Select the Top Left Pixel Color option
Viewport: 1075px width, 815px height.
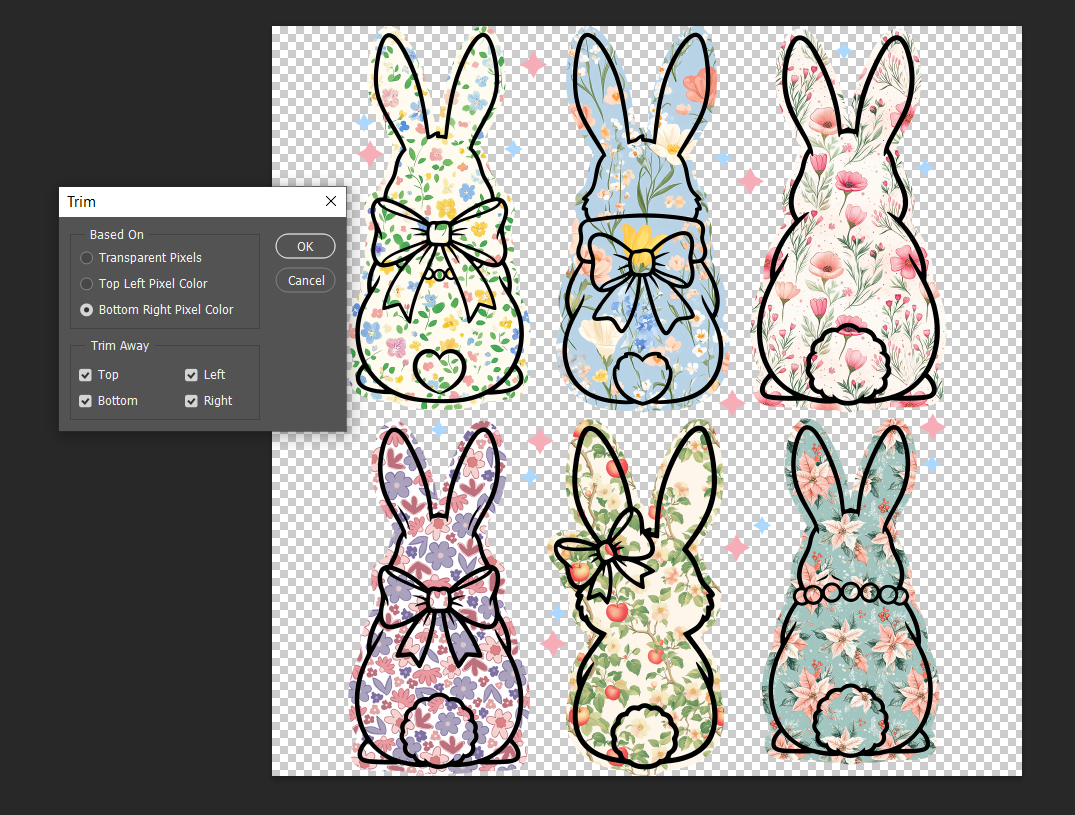coord(86,283)
